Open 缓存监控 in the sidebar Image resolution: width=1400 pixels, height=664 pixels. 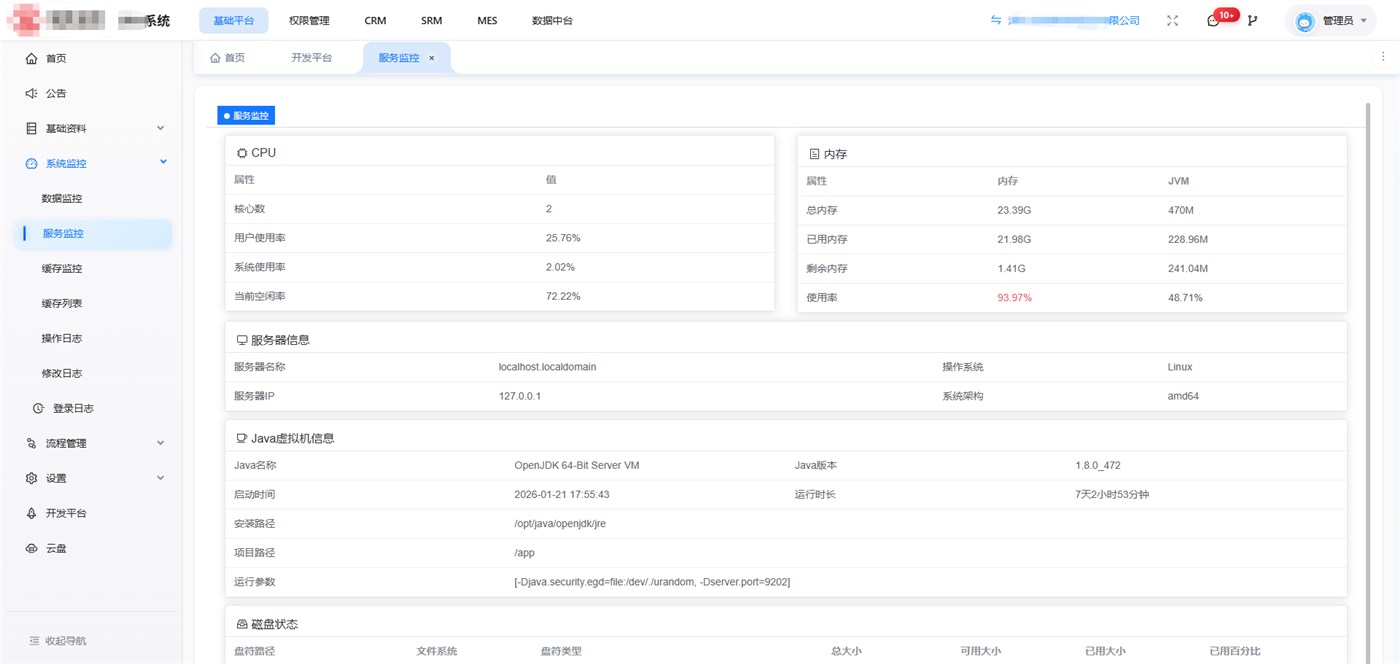tap(62, 269)
